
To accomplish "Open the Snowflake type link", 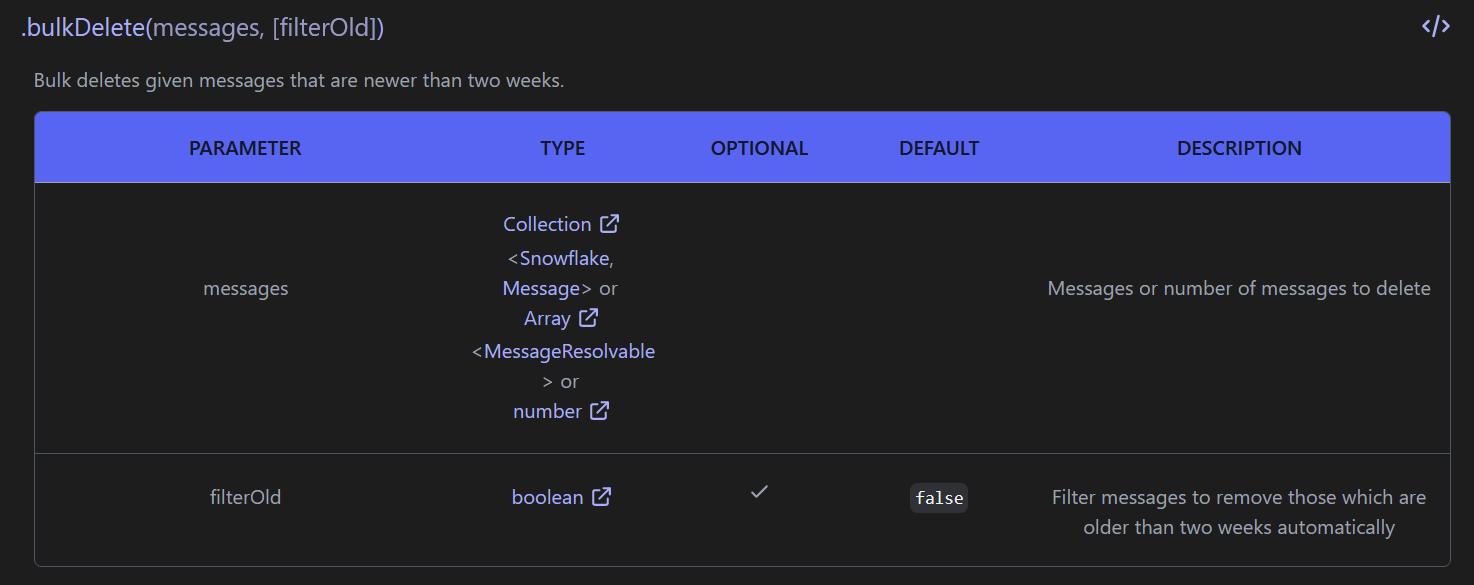I will click(564, 258).
